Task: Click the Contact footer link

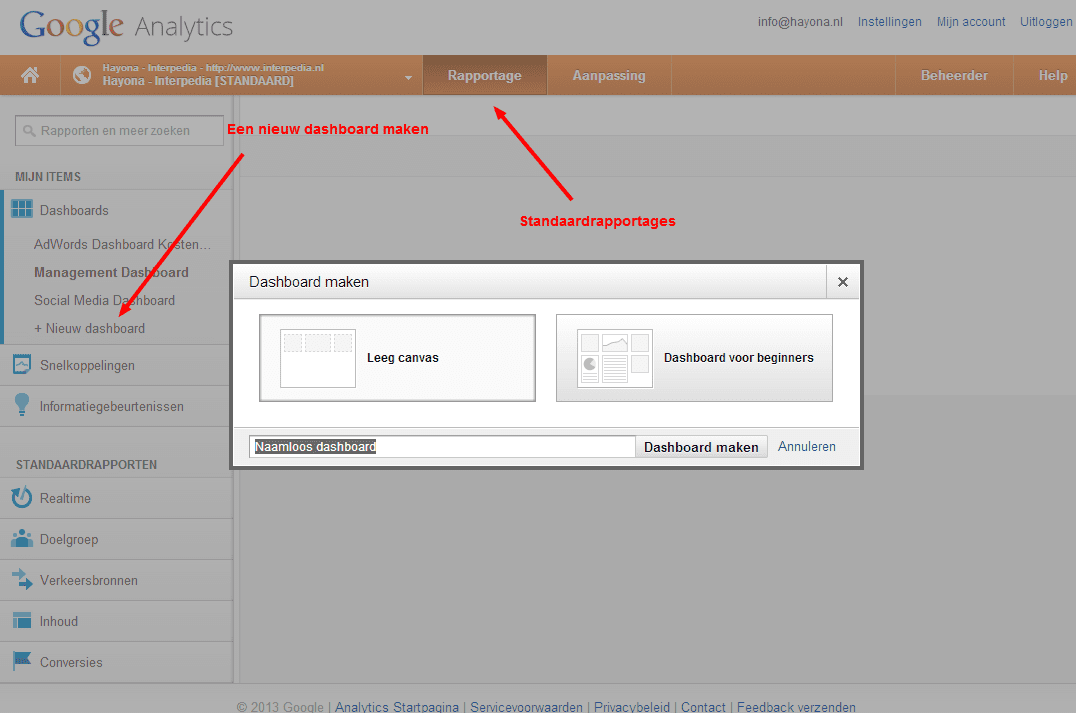Action: tap(703, 706)
